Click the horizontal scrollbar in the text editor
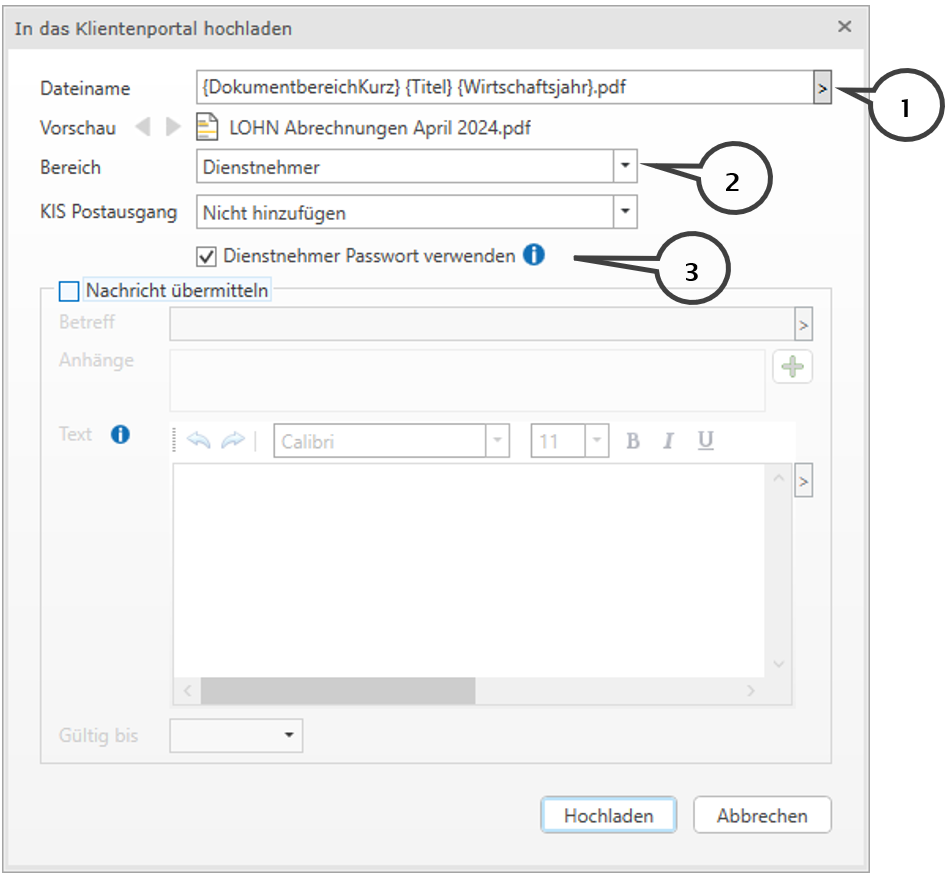Image resolution: width=951 pixels, height=875 pixels. point(338,691)
